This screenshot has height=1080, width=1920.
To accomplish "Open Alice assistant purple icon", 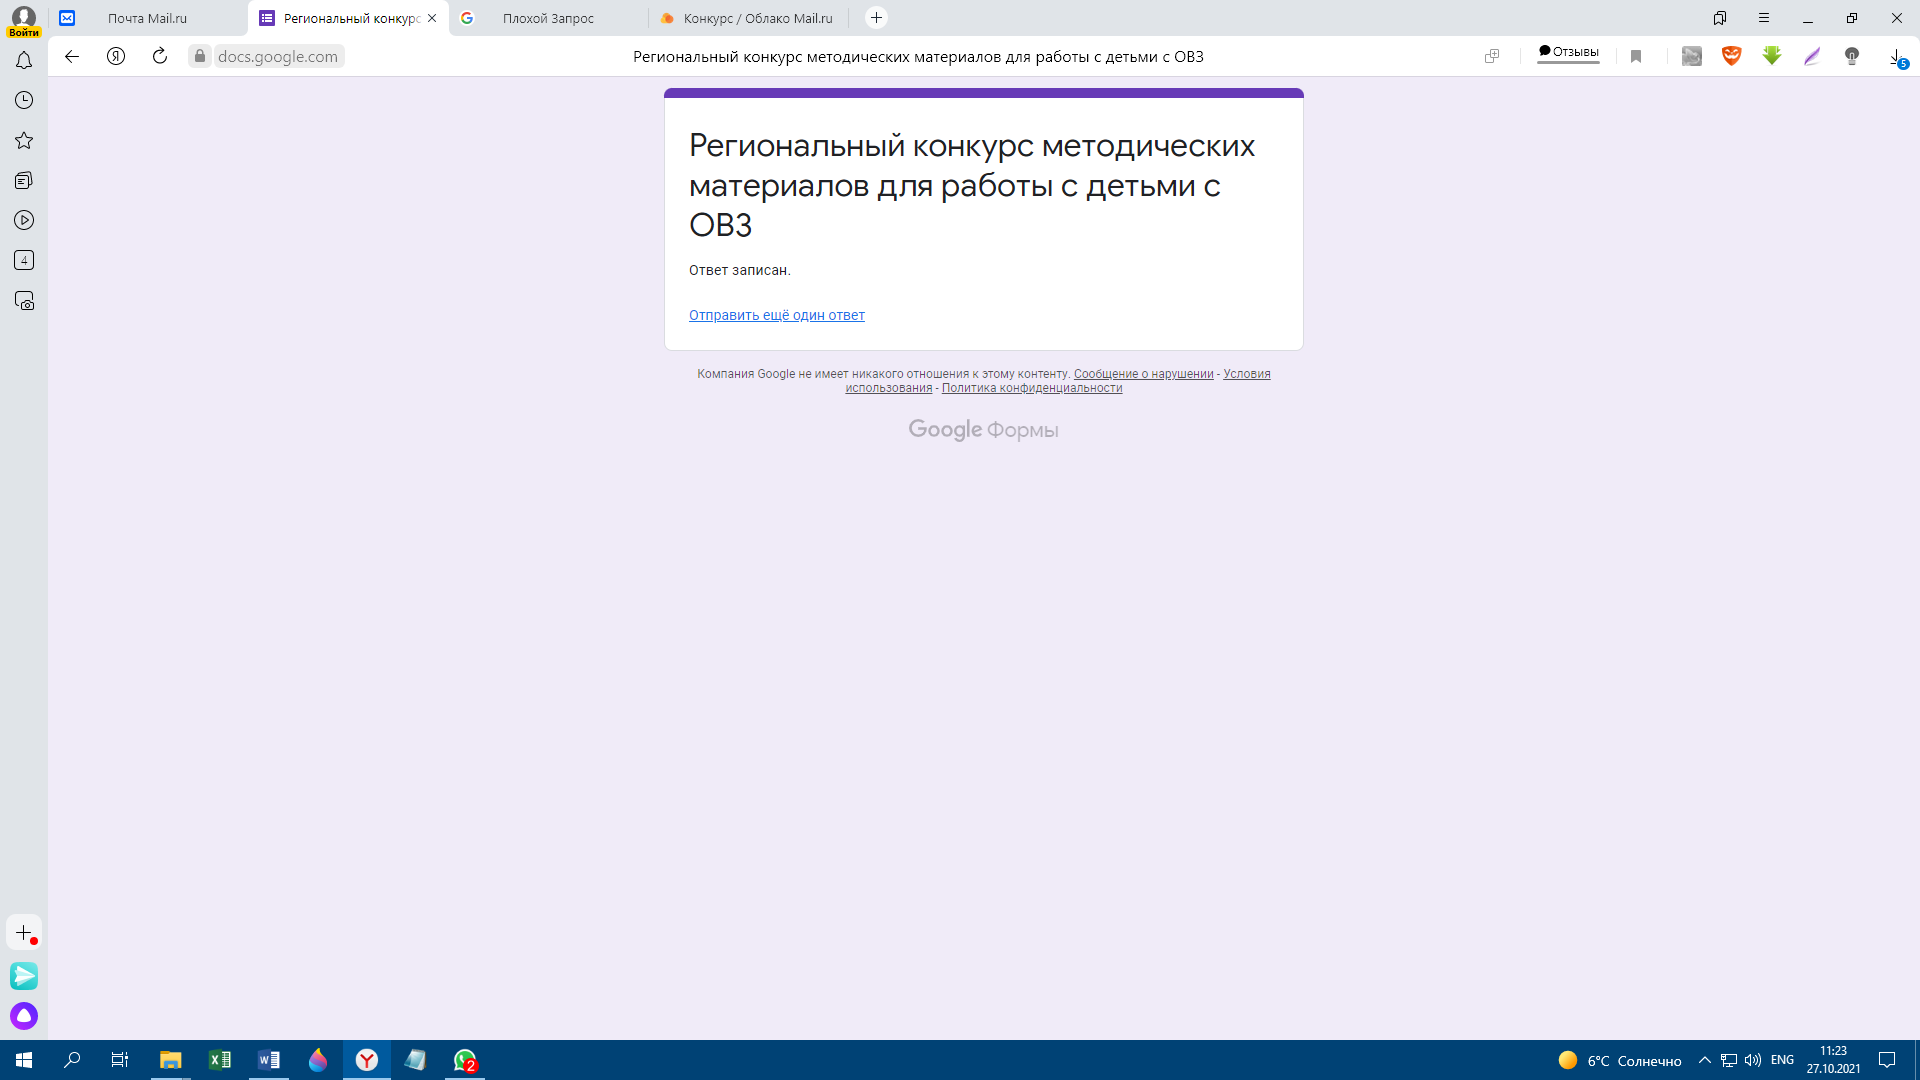I will pos(24,1016).
